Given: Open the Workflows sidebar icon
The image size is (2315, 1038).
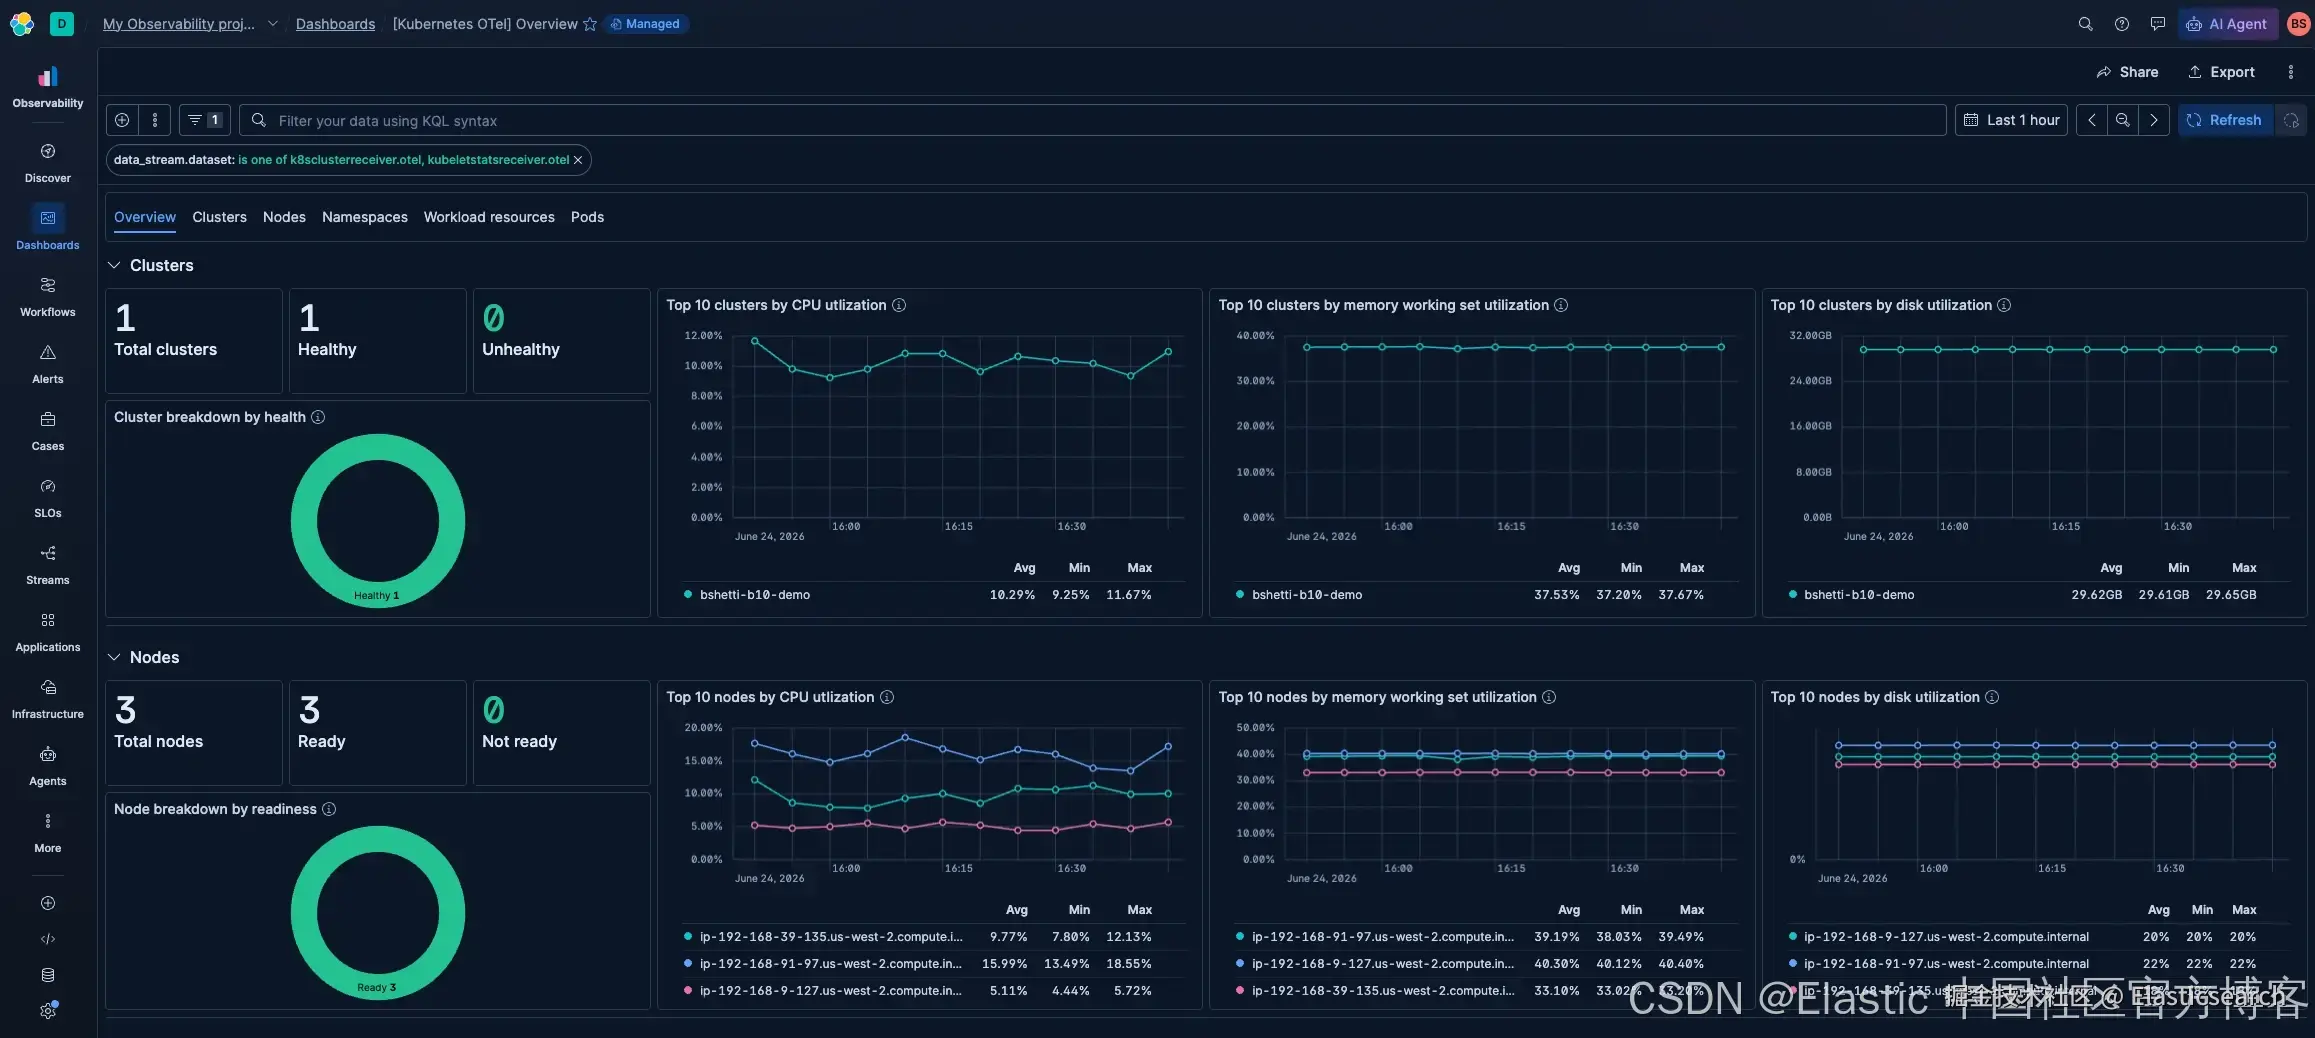Looking at the screenshot, I should 47,297.
